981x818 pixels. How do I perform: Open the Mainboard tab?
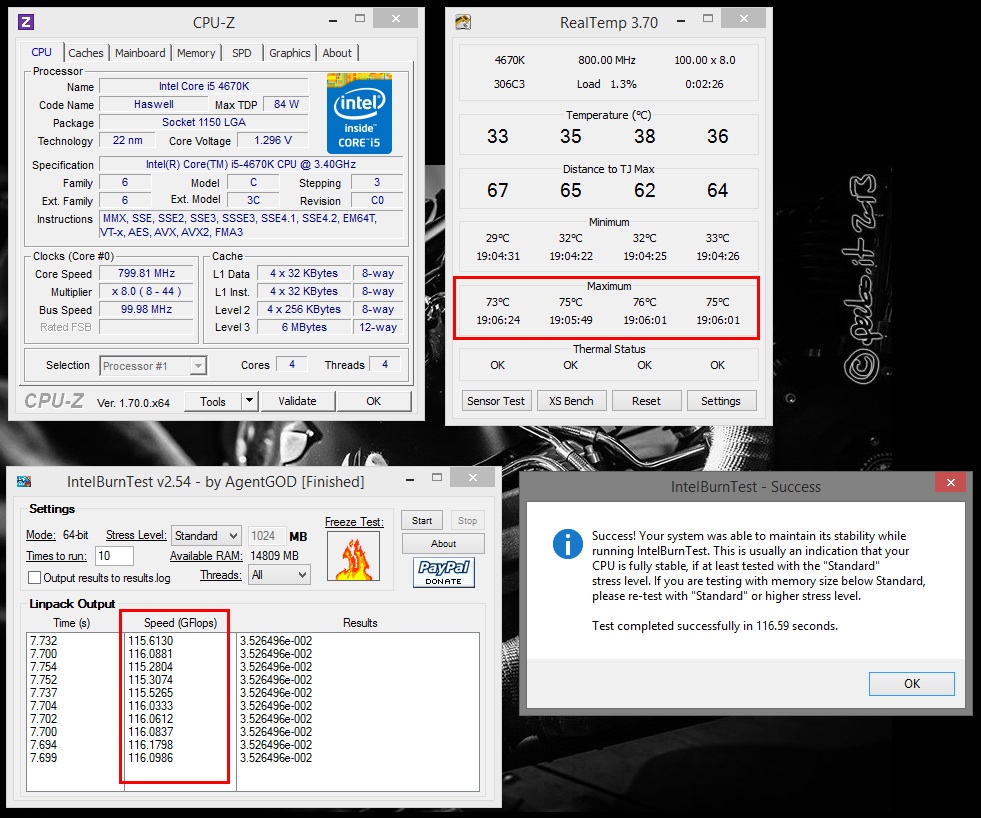point(140,53)
